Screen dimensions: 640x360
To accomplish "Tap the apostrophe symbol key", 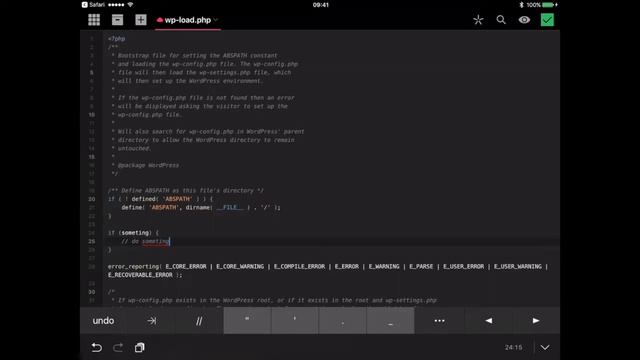I will pyautogui.click(x=295, y=321).
